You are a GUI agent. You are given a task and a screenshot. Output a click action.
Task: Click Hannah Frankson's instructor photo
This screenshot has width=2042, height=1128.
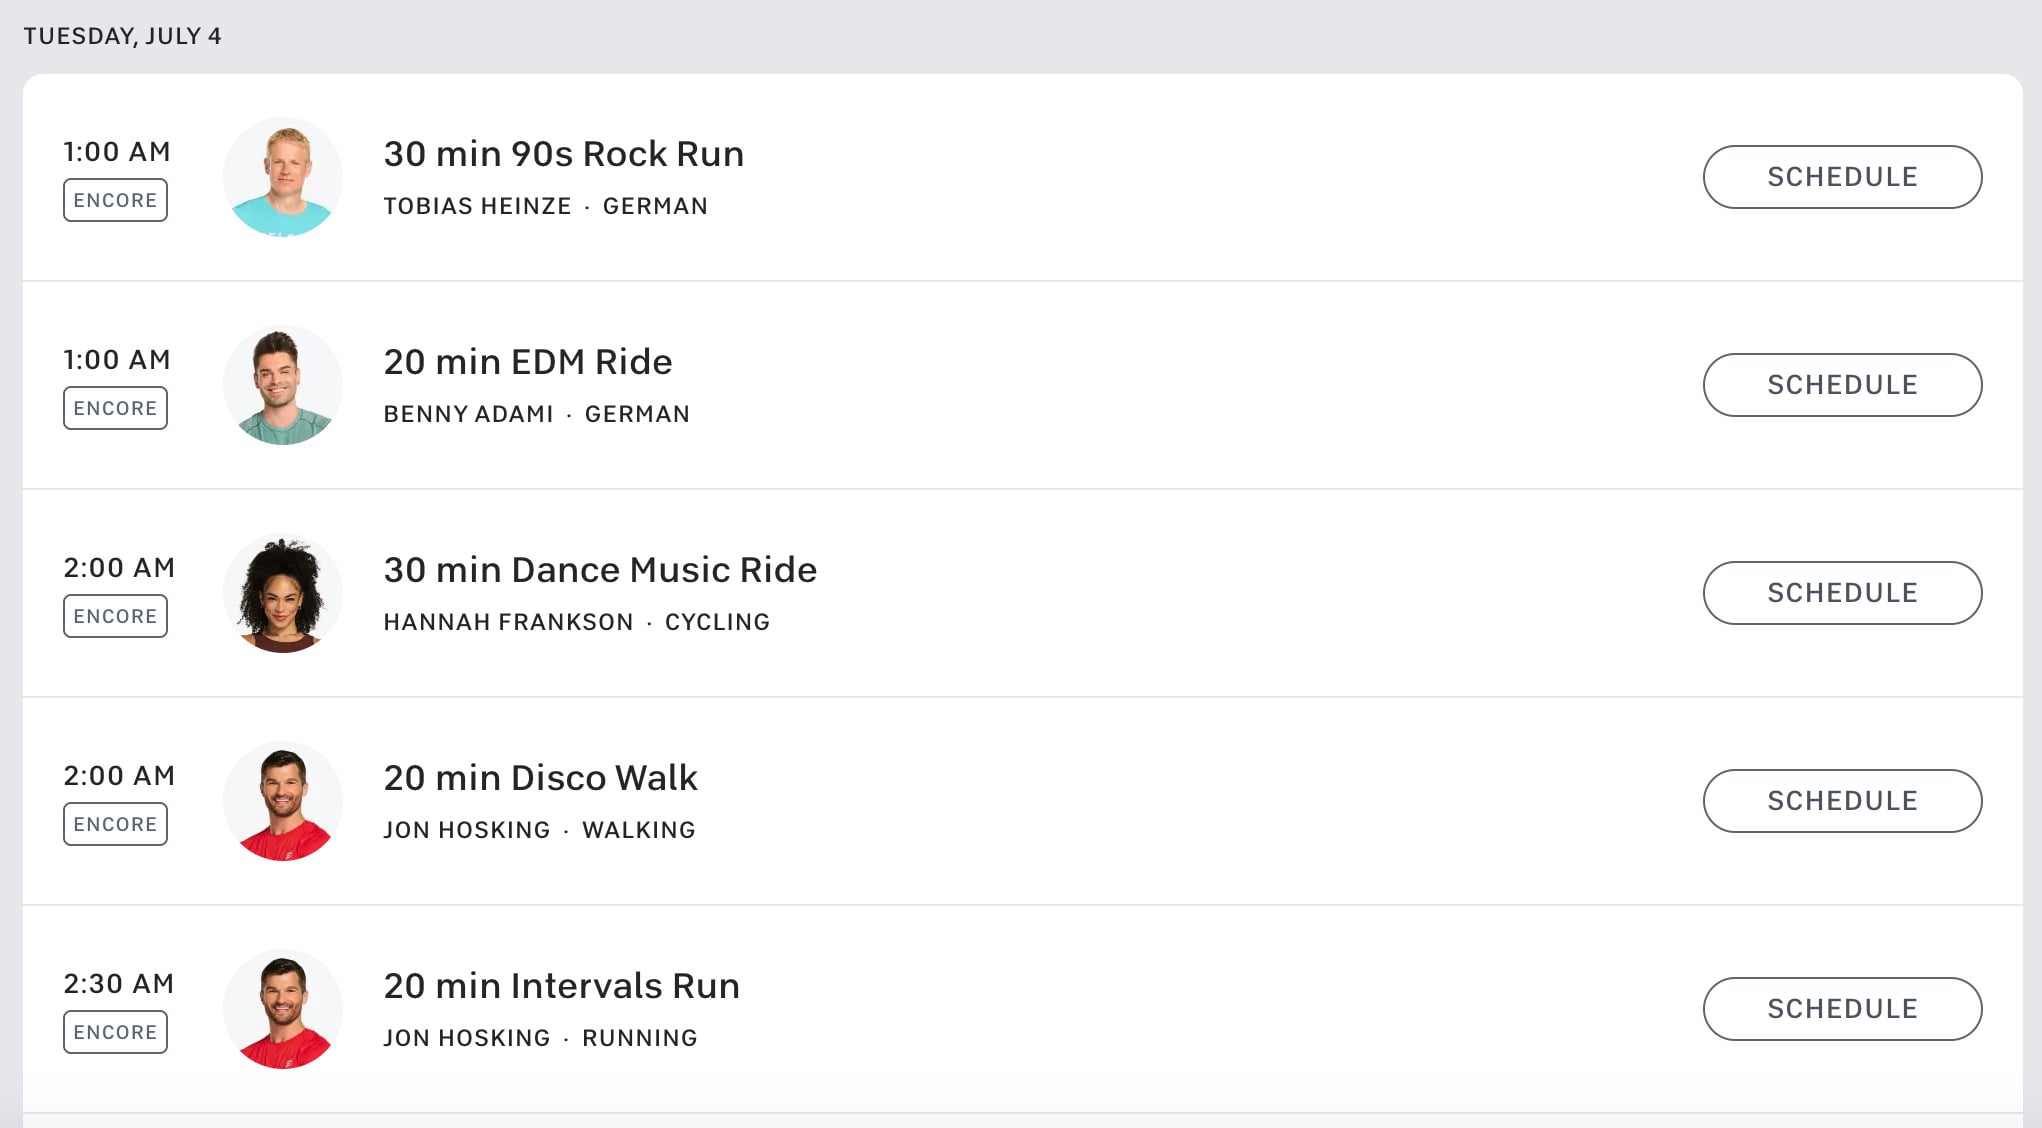coord(283,593)
